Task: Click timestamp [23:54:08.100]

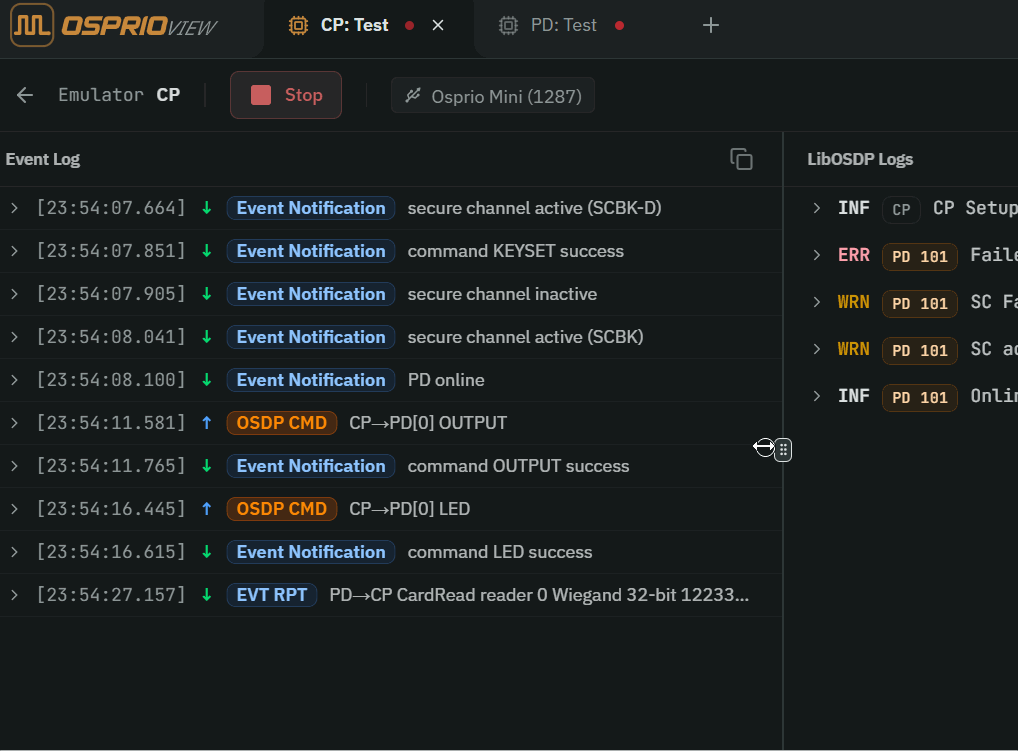Action: pos(111,380)
